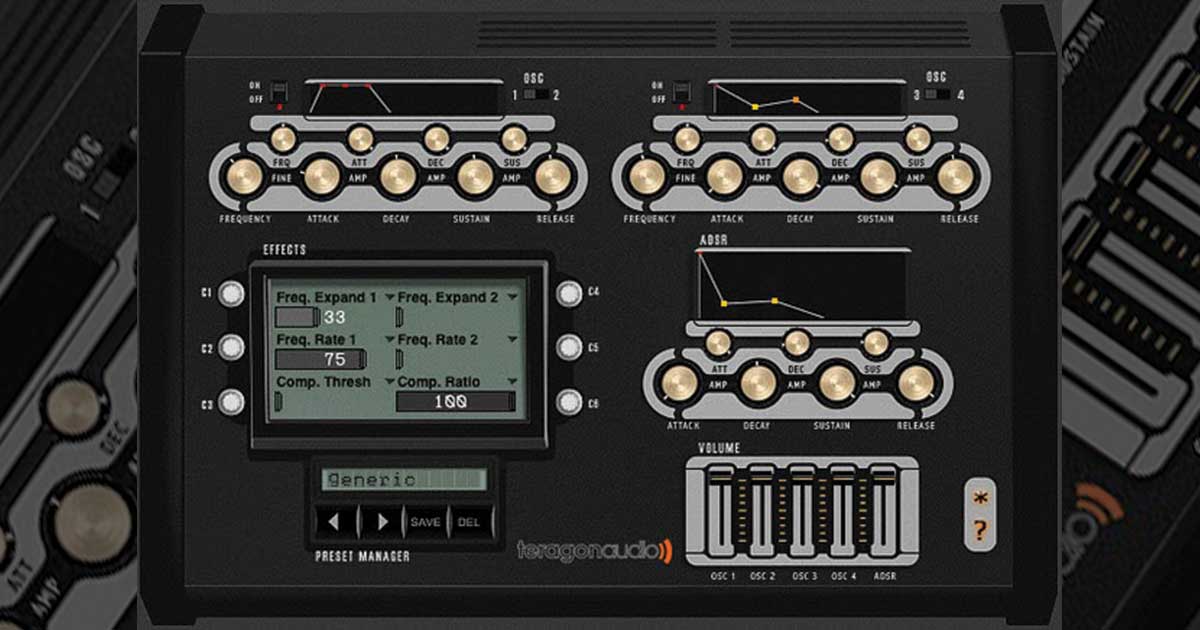1200x630 pixels.
Task: Click the C2 effects button
Action: coord(232,347)
